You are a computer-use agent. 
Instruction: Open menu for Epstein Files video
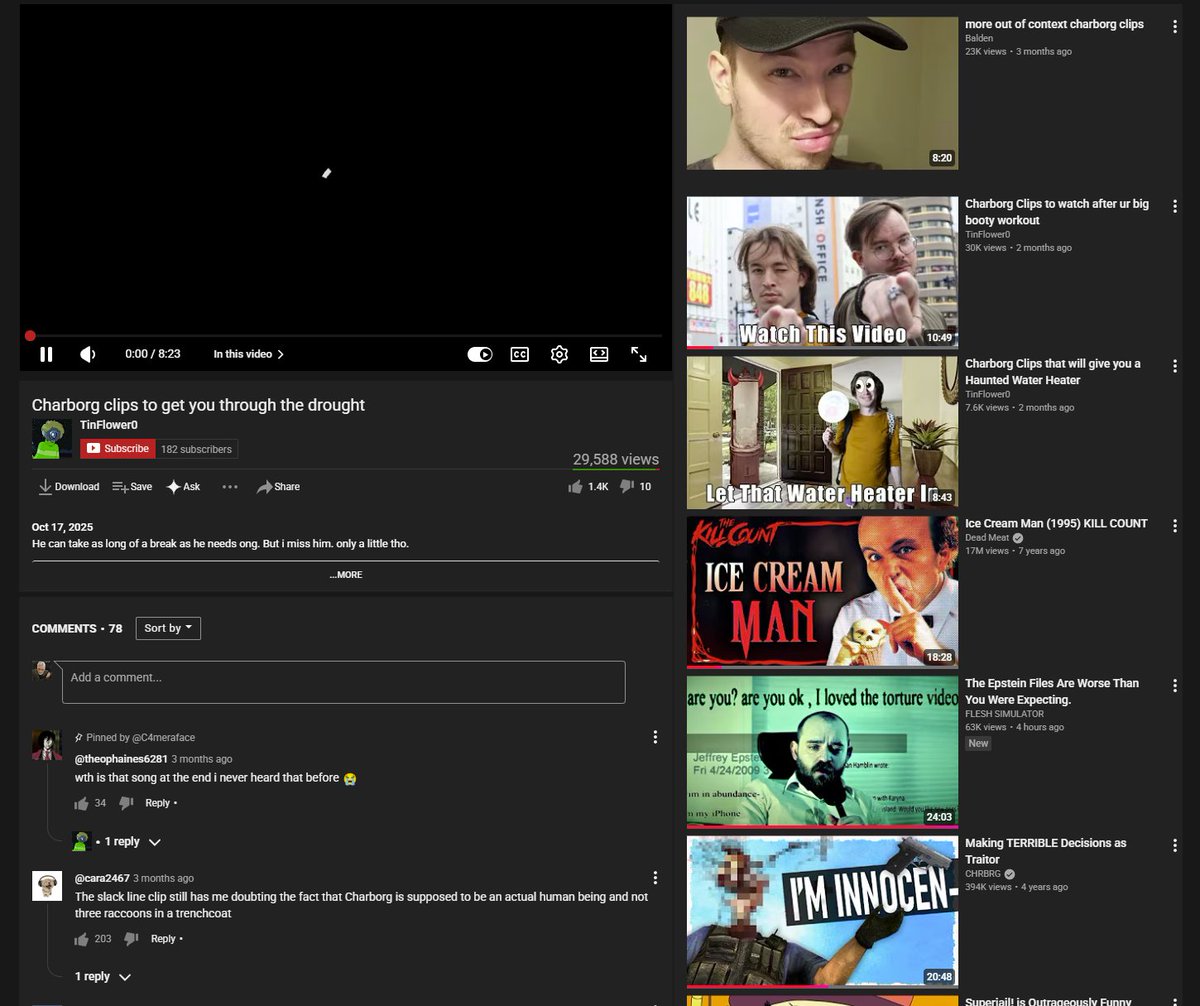(x=1176, y=686)
